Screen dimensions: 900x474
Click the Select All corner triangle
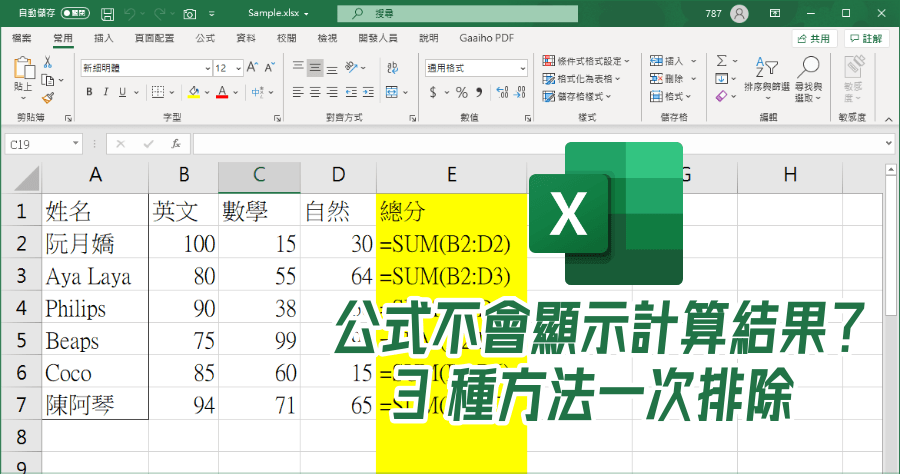pyautogui.click(x=27, y=178)
